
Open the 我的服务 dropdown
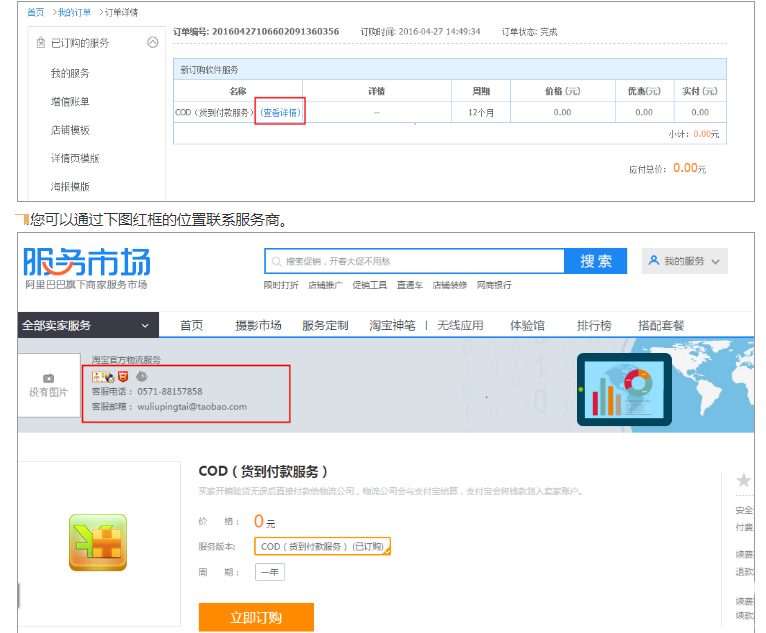point(684,261)
